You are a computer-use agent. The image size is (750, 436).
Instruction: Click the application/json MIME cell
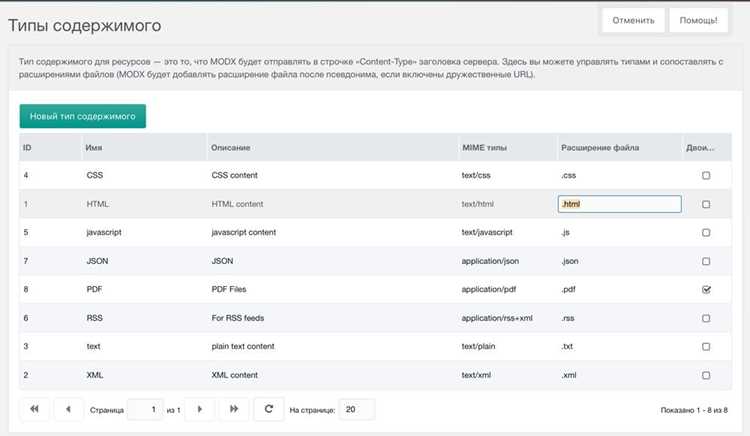click(490, 261)
